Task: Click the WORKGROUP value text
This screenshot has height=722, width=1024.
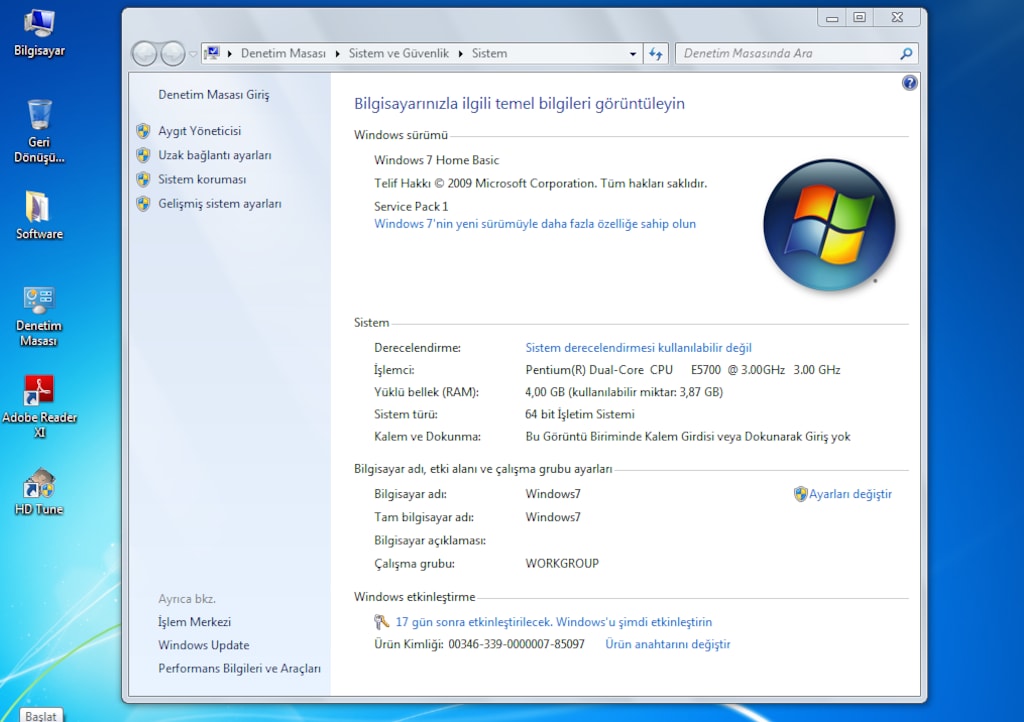Action: point(562,563)
